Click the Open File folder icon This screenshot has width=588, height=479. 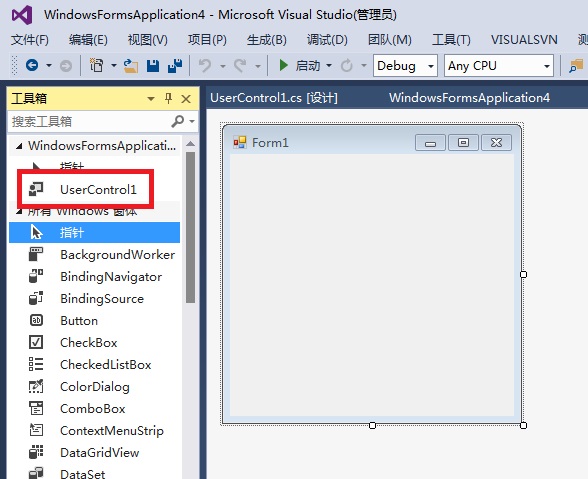(x=131, y=66)
